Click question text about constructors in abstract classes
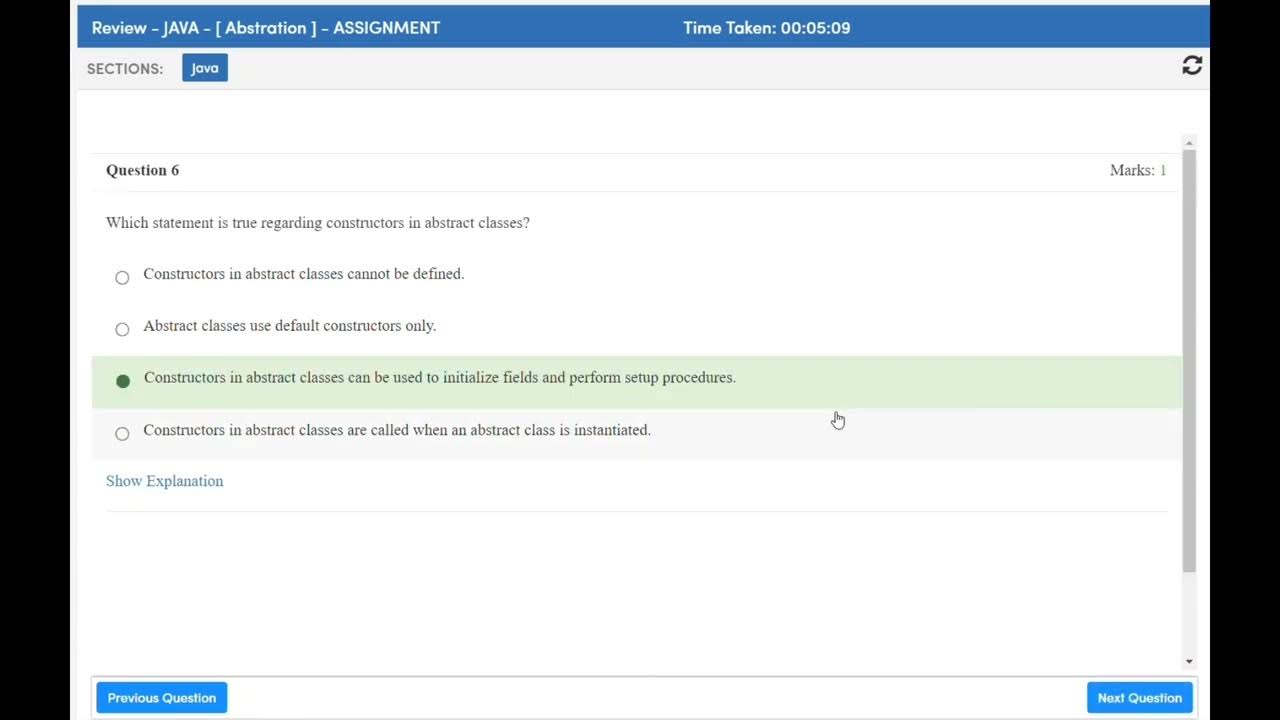 point(318,223)
